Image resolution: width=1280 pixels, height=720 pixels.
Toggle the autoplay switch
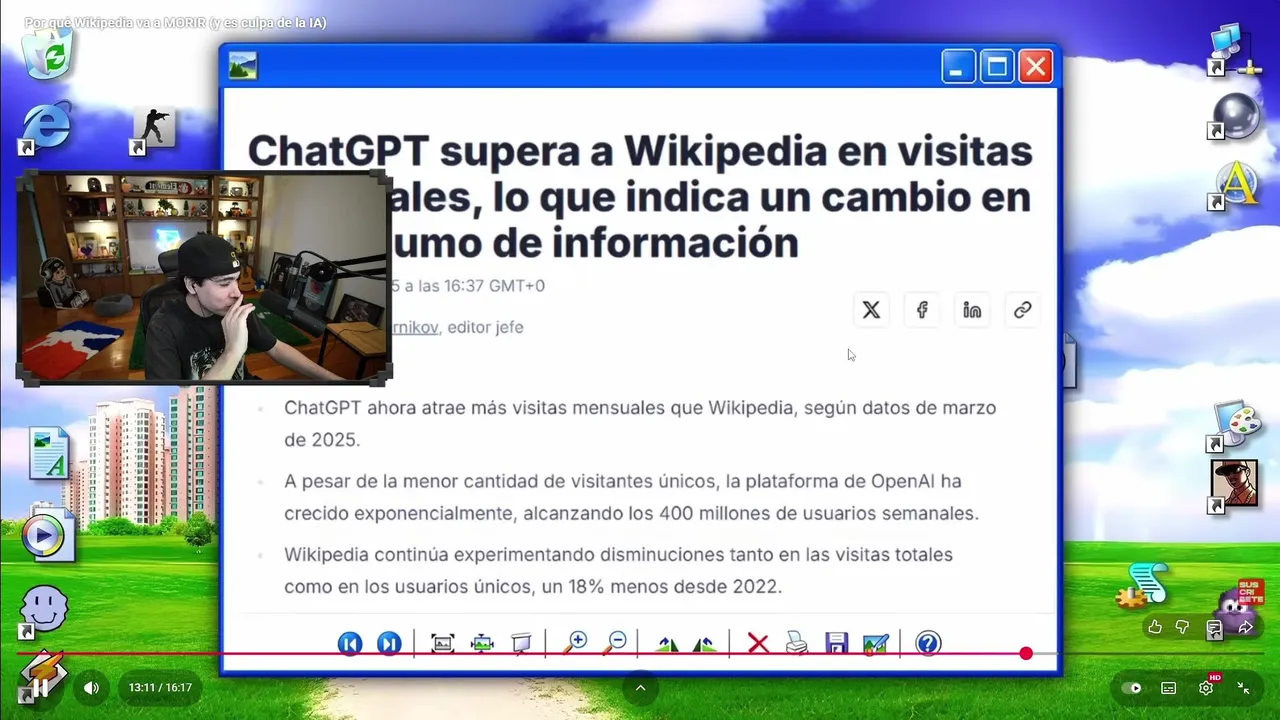click(x=1131, y=688)
